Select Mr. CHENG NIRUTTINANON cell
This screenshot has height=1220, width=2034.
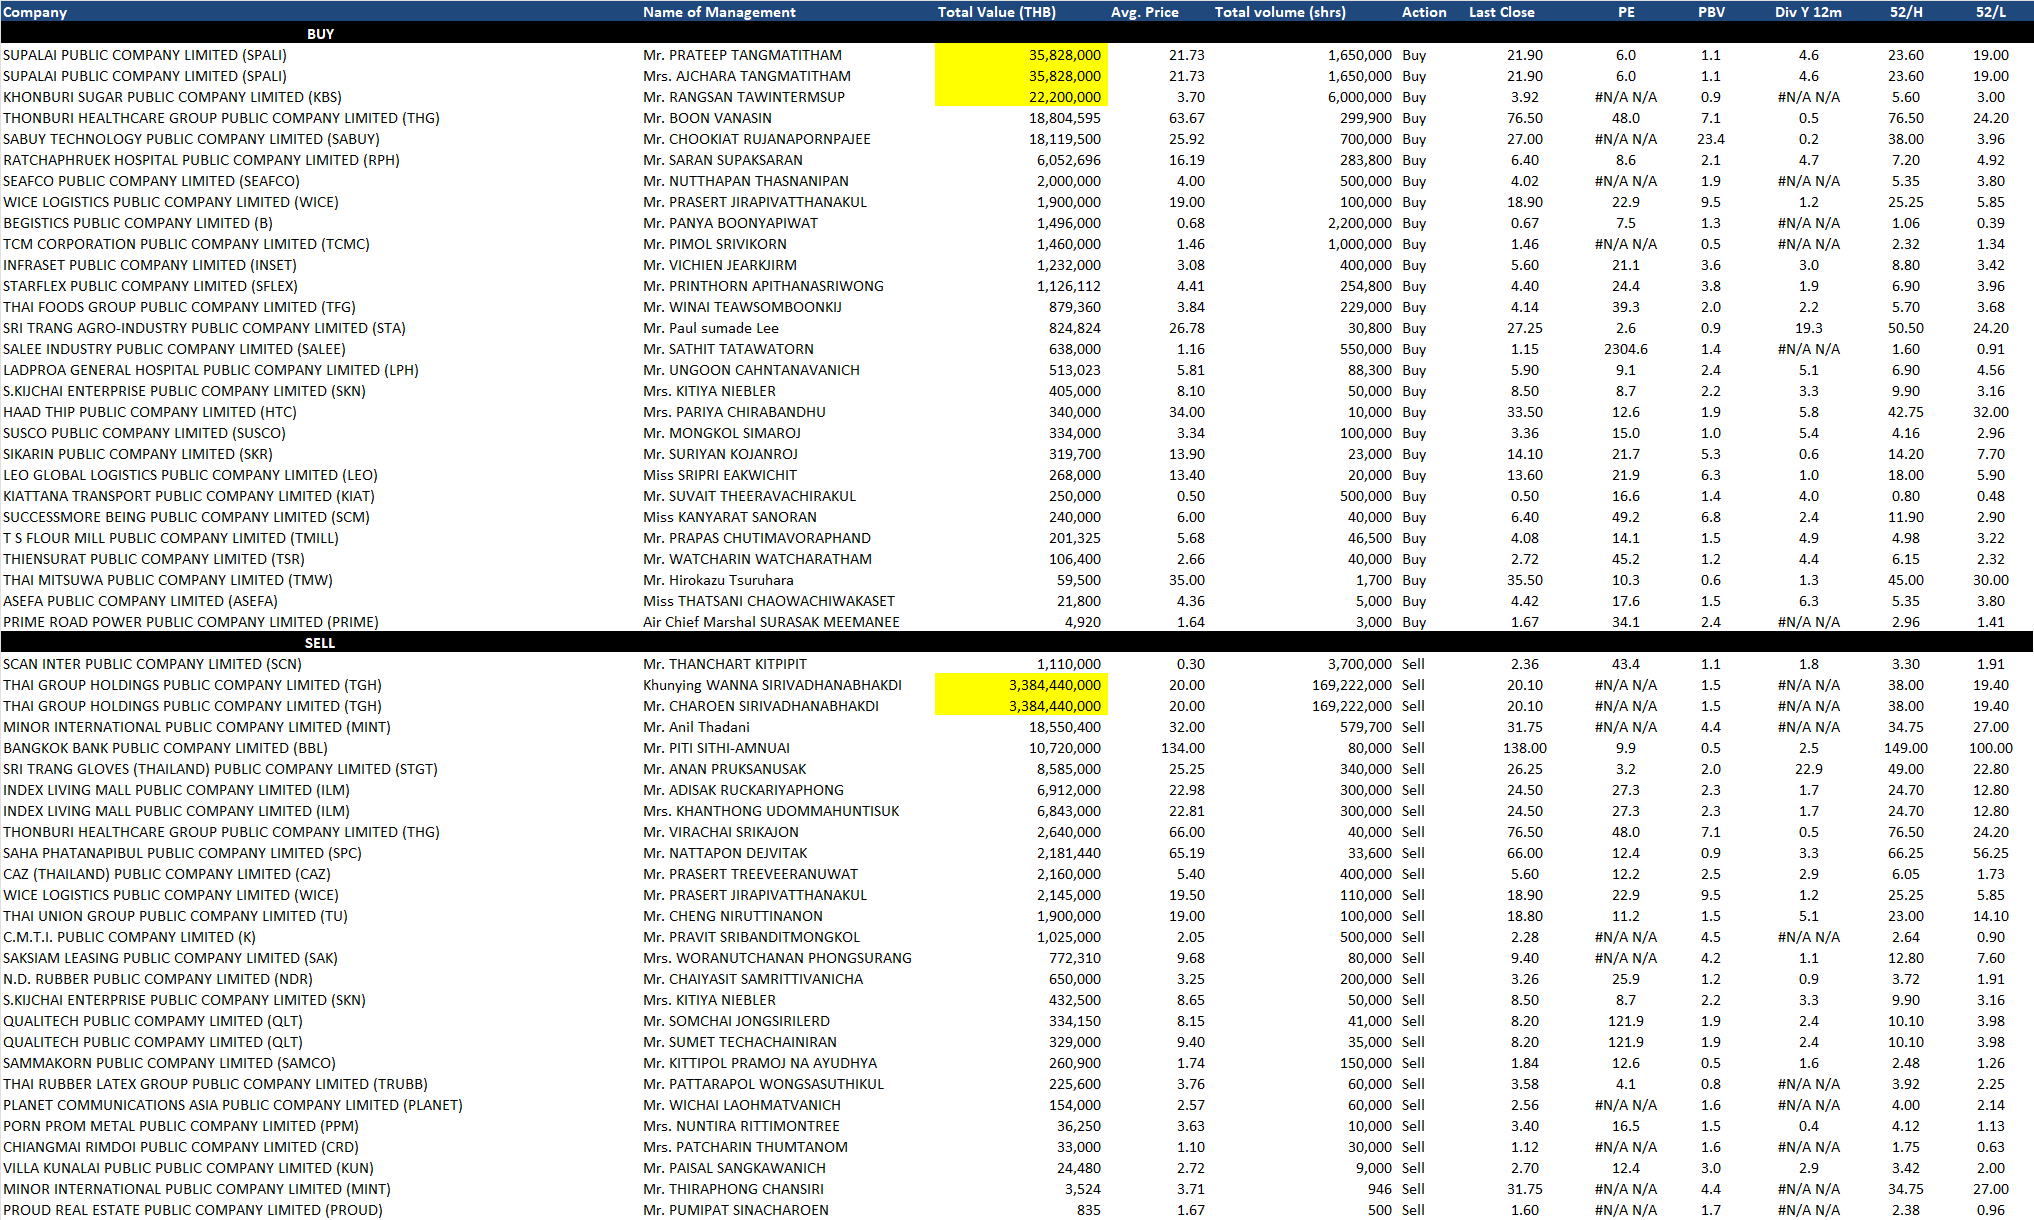point(732,916)
